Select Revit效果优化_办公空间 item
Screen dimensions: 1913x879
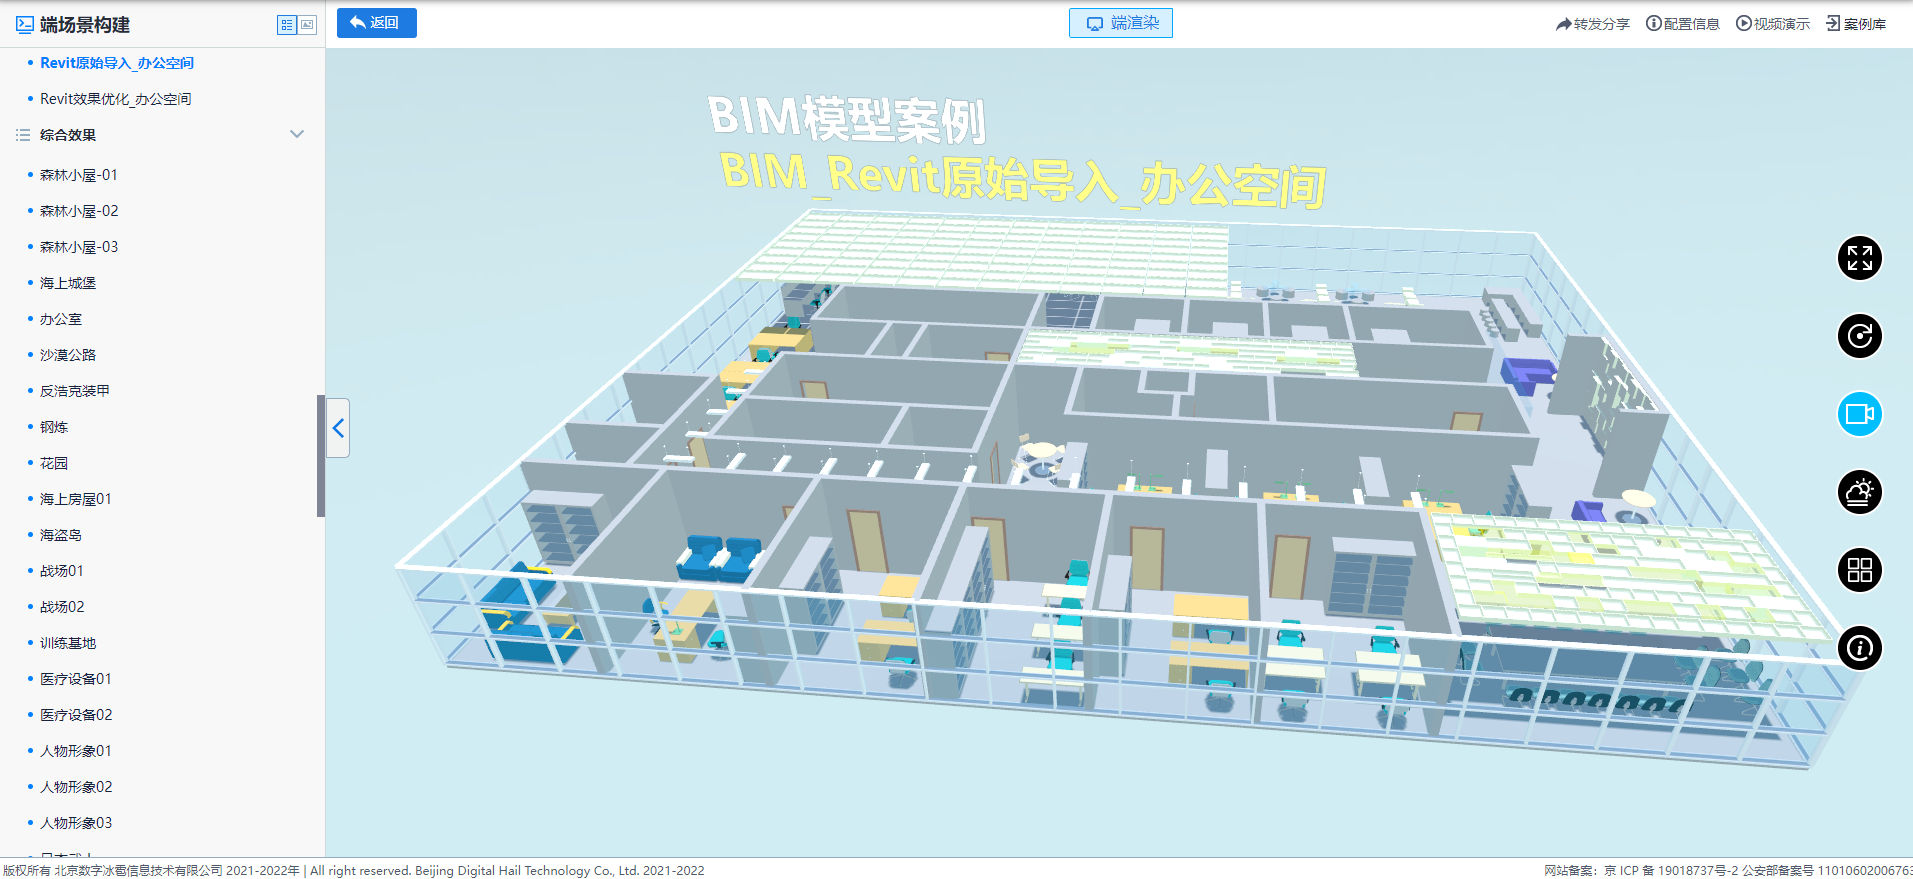coord(116,99)
